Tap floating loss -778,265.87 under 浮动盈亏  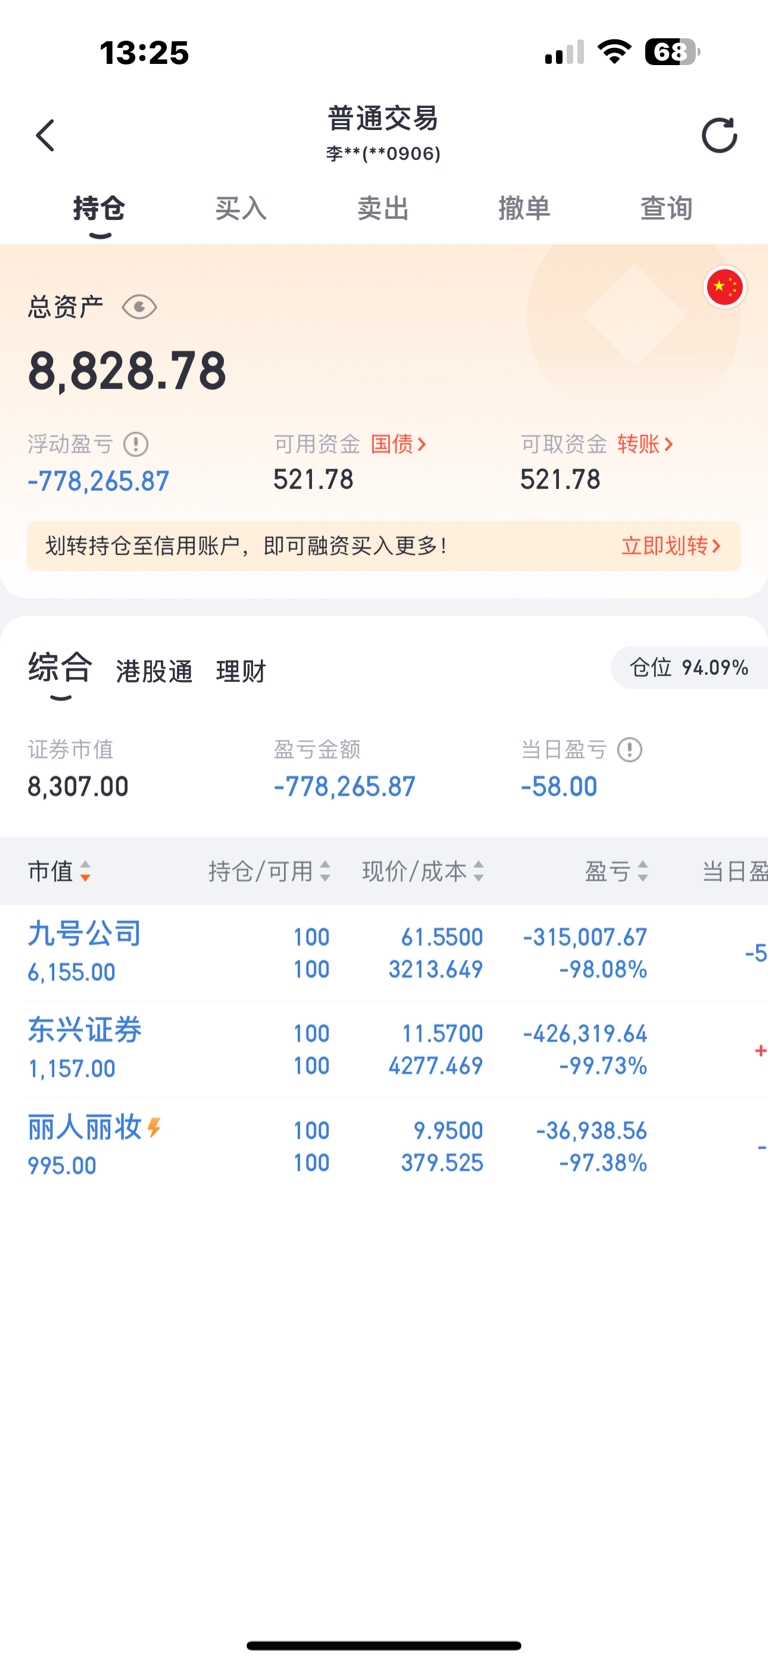(x=98, y=481)
